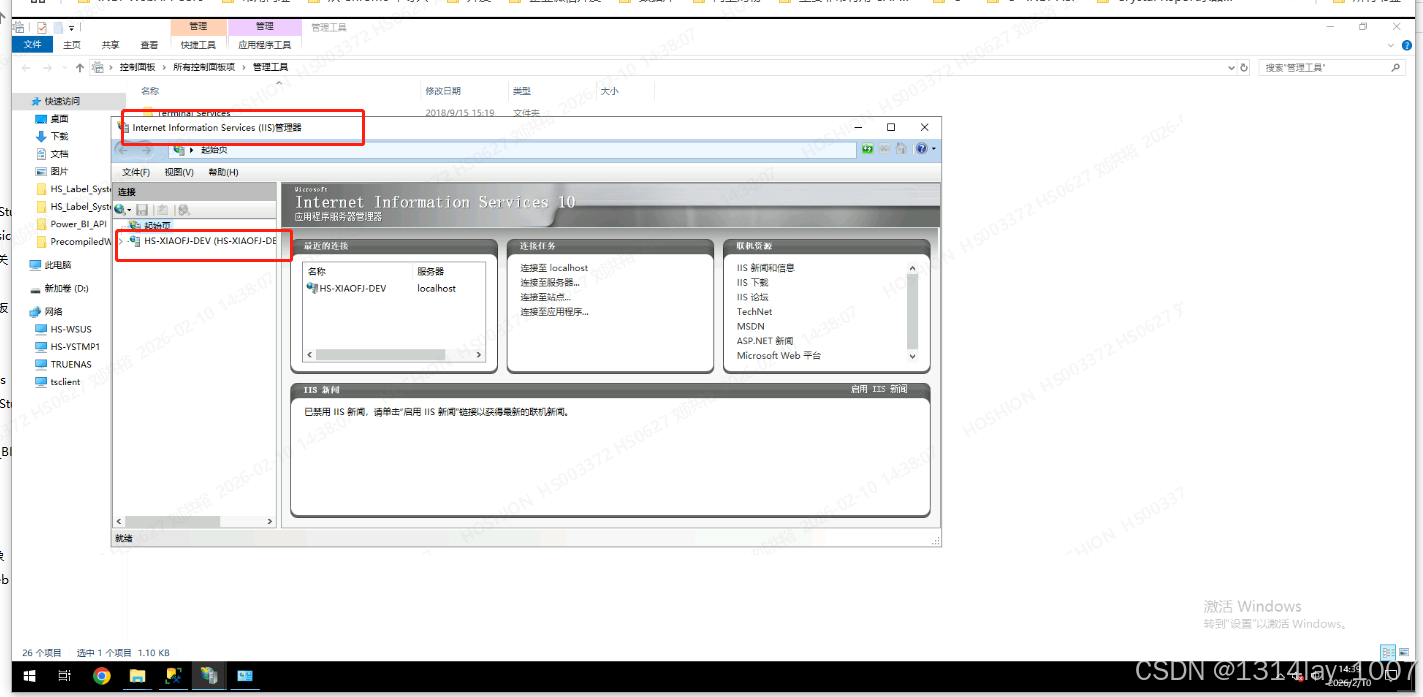Viewport: 1423px width, 697px height.
Task: Open the IIS 新闻和信息 link
Action: (766, 268)
